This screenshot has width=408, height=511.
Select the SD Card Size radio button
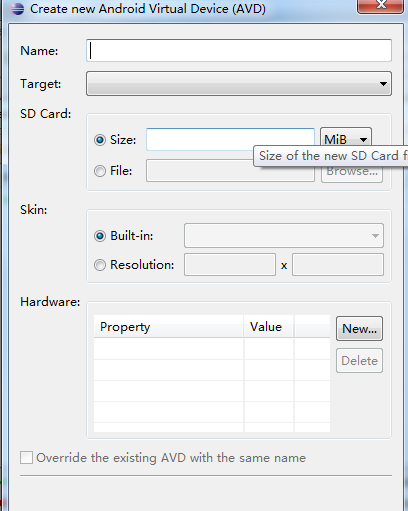100,140
